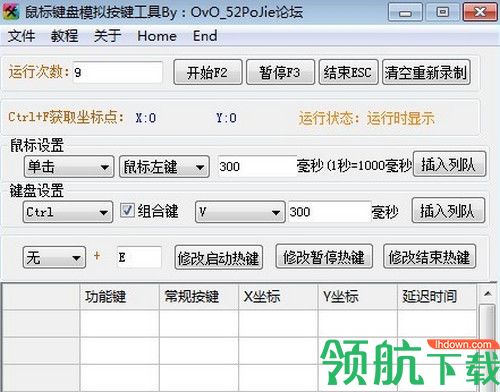The image size is (500, 392).
Task: Click the 结束ESC button
Action: 348,72
